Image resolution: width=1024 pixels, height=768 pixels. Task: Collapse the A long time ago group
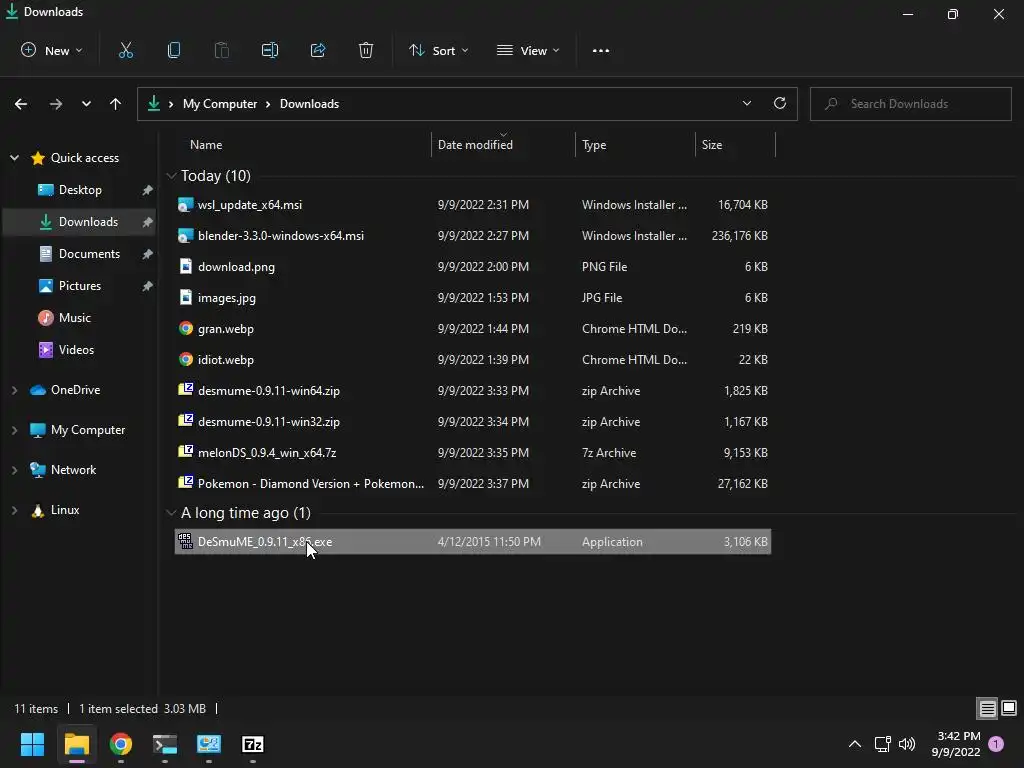pyautogui.click(x=171, y=513)
